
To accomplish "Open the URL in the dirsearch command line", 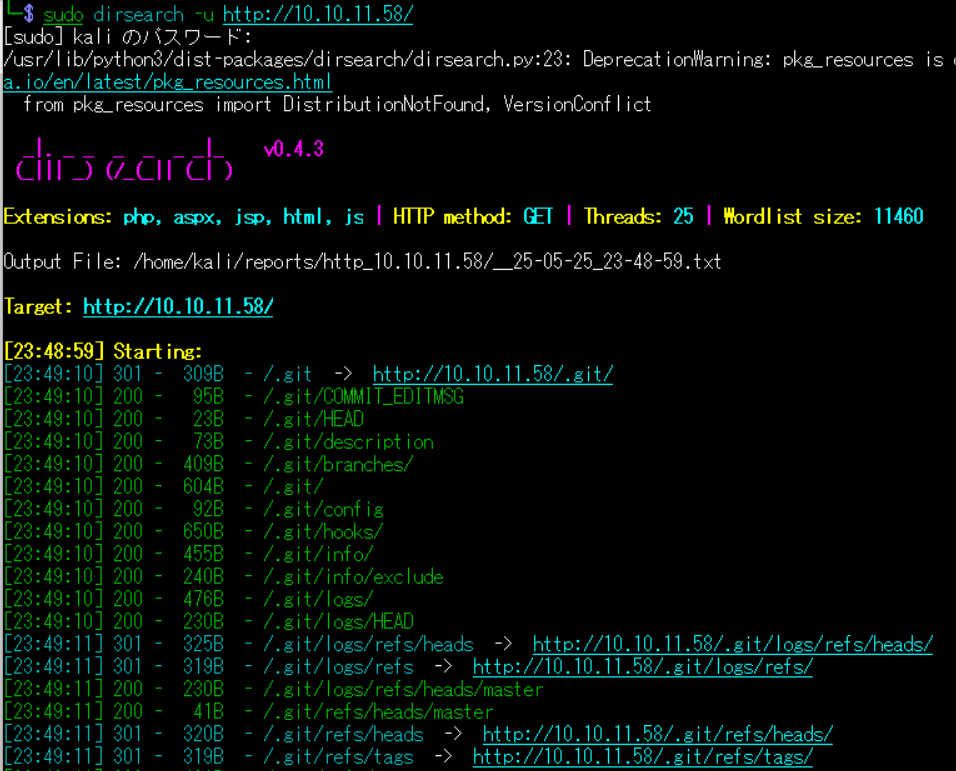I will pos(317,14).
